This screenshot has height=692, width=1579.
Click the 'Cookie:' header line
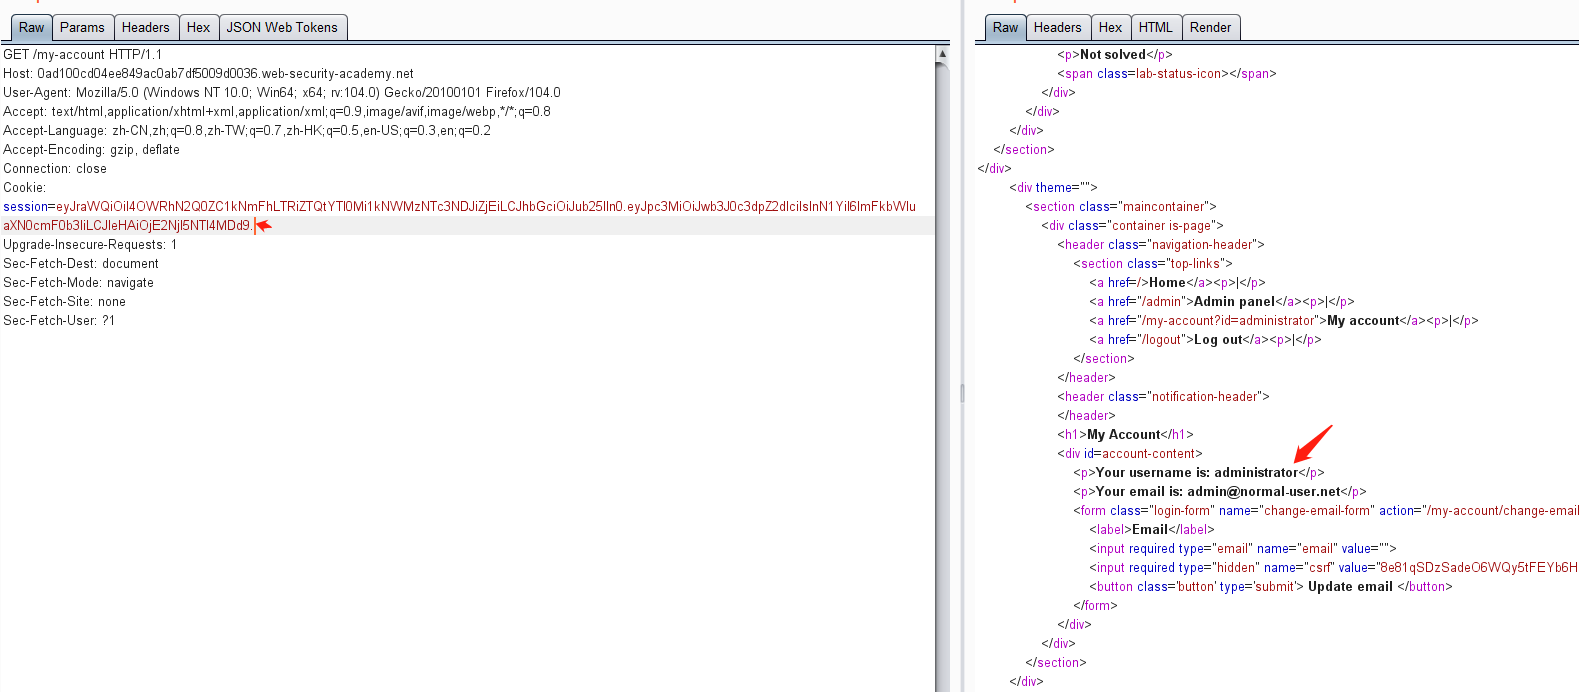(x=25, y=188)
